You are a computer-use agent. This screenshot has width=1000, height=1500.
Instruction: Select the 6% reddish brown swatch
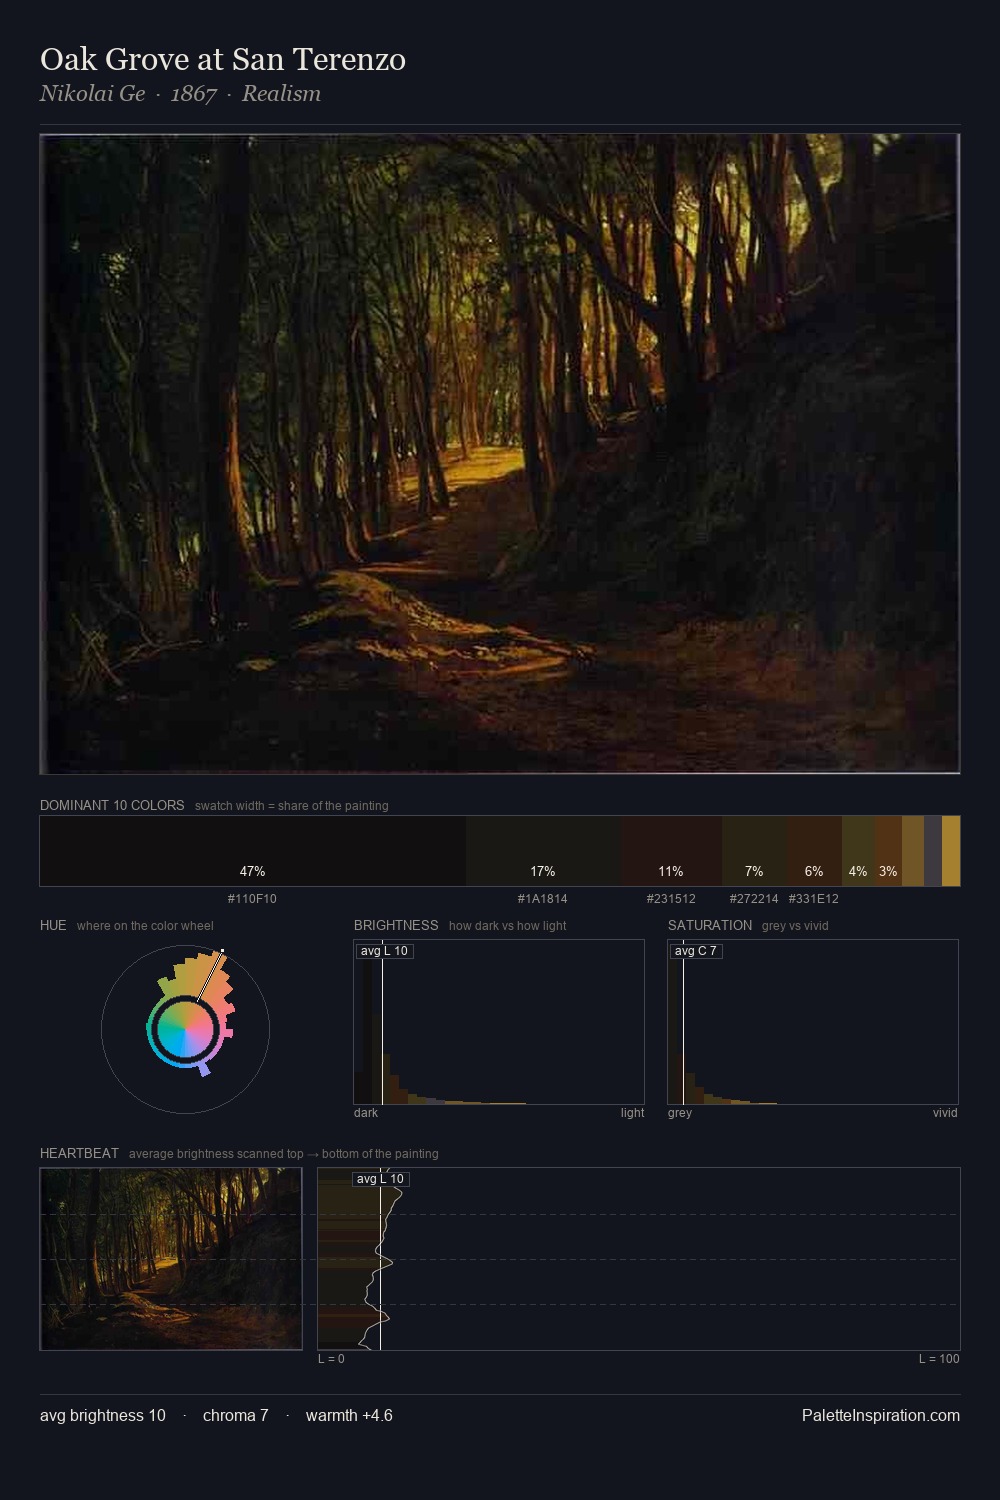[814, 851]
